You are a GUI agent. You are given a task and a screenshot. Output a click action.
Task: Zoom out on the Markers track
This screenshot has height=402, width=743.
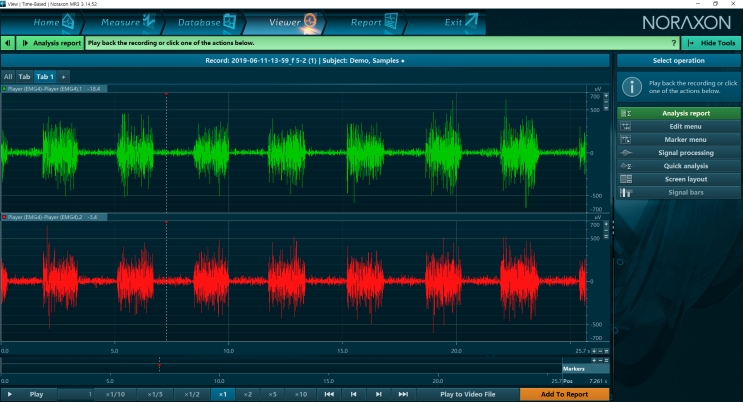[600, 360]
